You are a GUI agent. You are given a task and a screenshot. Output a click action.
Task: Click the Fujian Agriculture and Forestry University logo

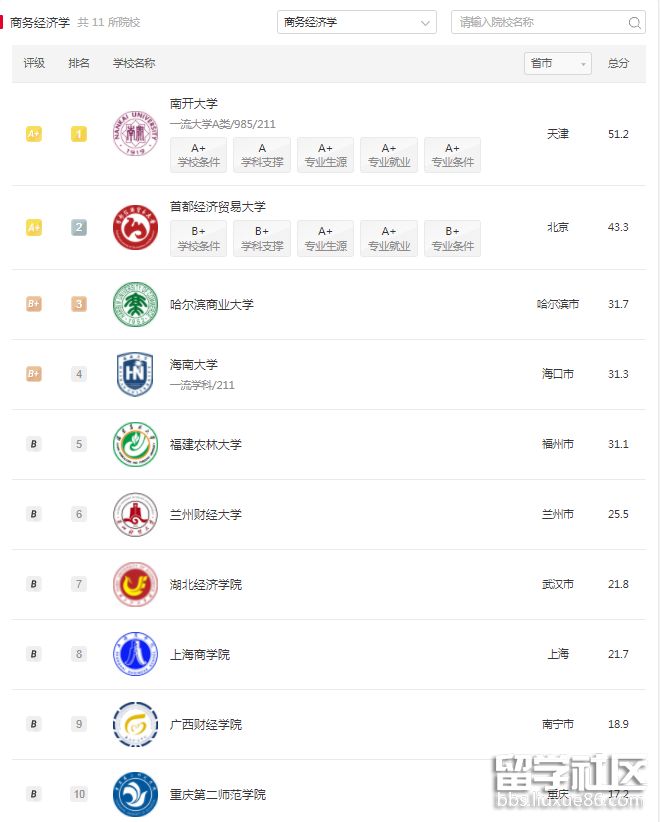135,444
